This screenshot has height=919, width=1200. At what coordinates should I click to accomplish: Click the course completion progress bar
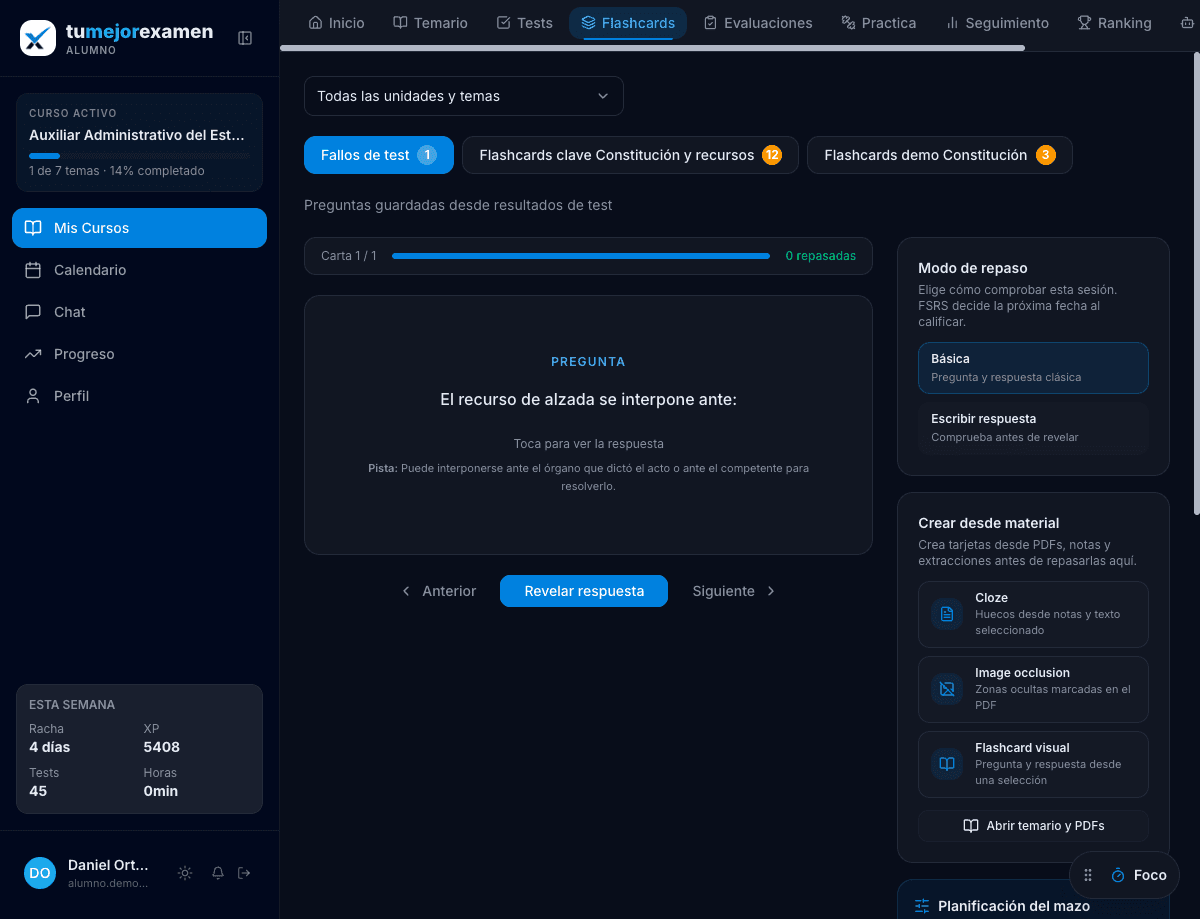click(x=139, y=156)
